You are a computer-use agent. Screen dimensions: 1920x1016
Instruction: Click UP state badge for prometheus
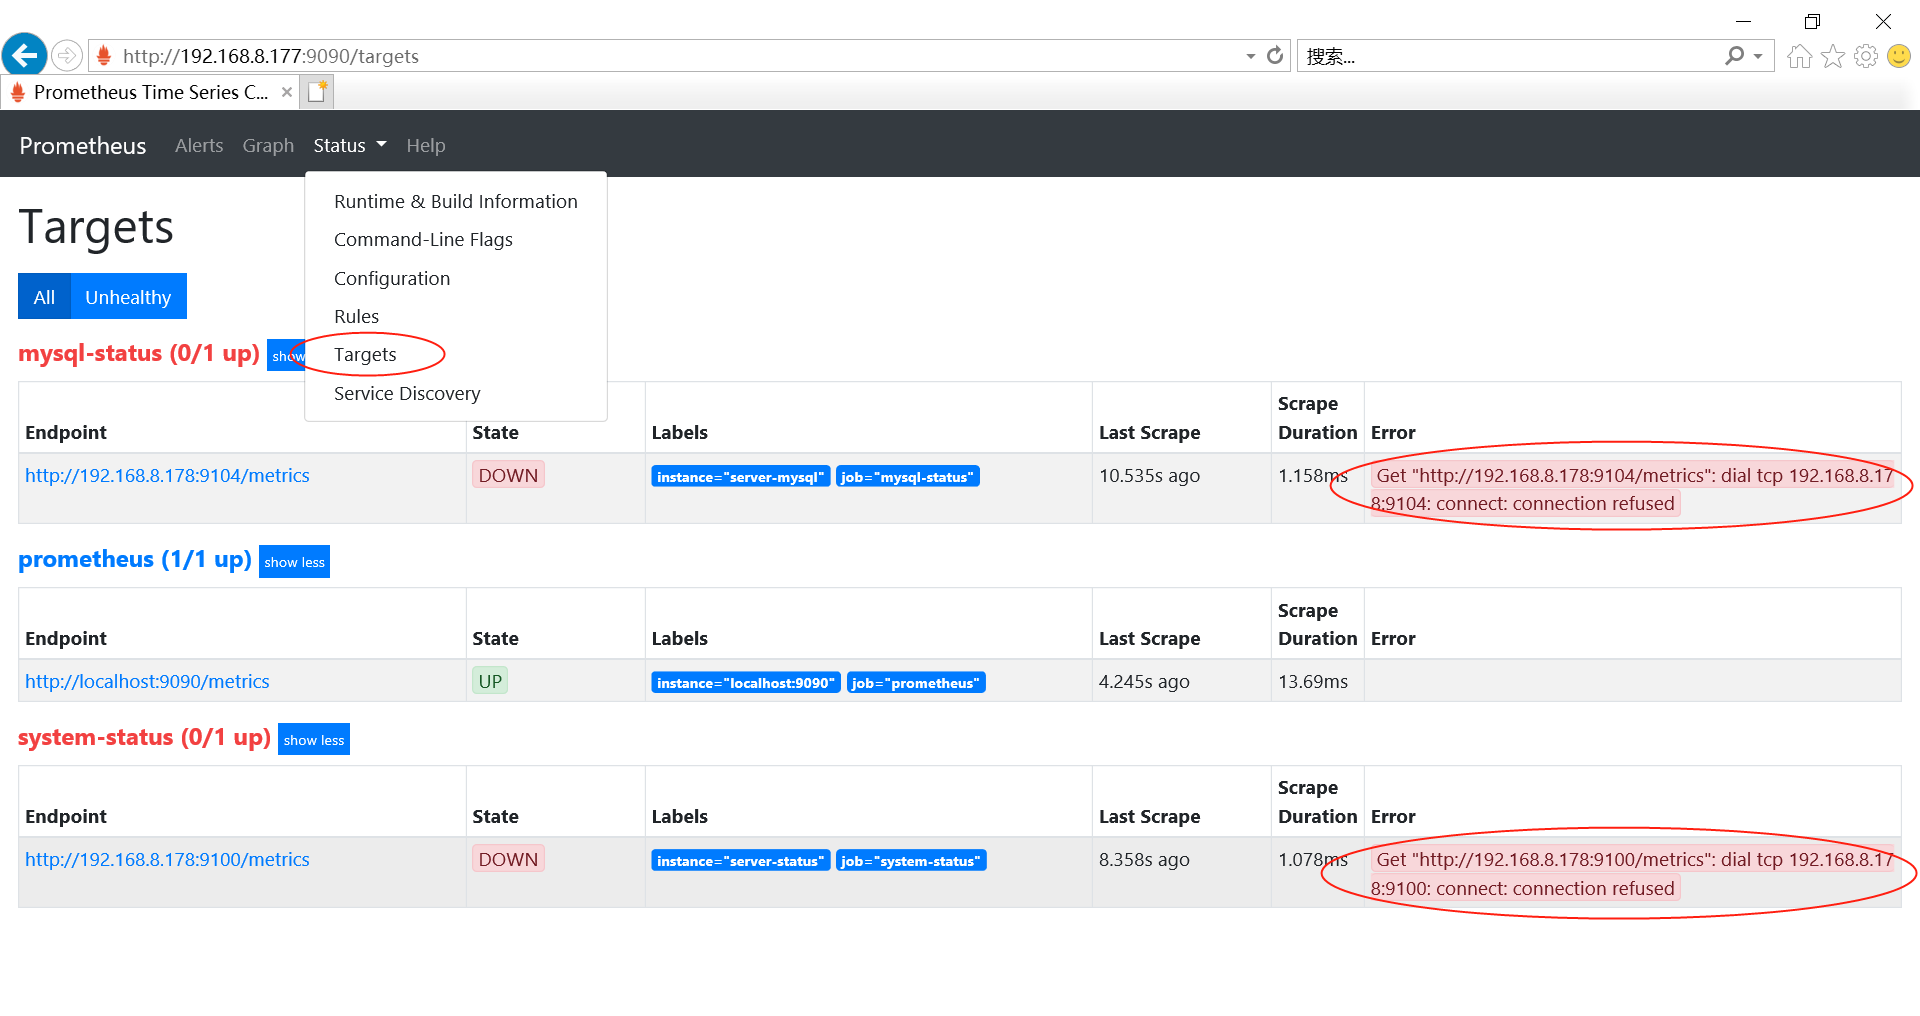pyautogui.click(x=490, y=682)
